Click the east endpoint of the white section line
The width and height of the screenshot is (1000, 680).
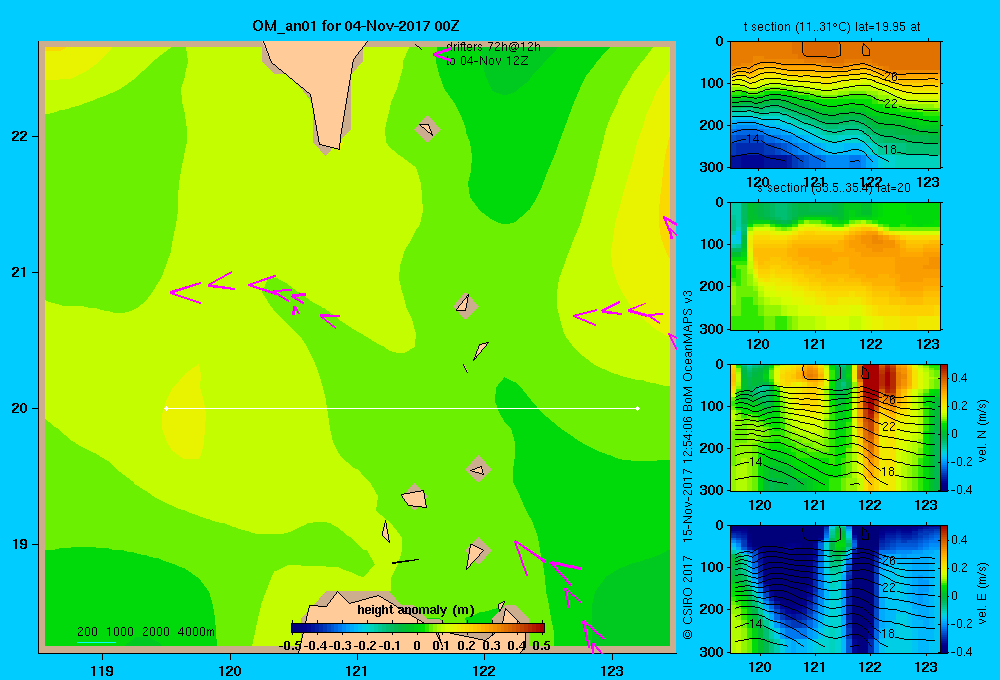(x=638, y=408)
